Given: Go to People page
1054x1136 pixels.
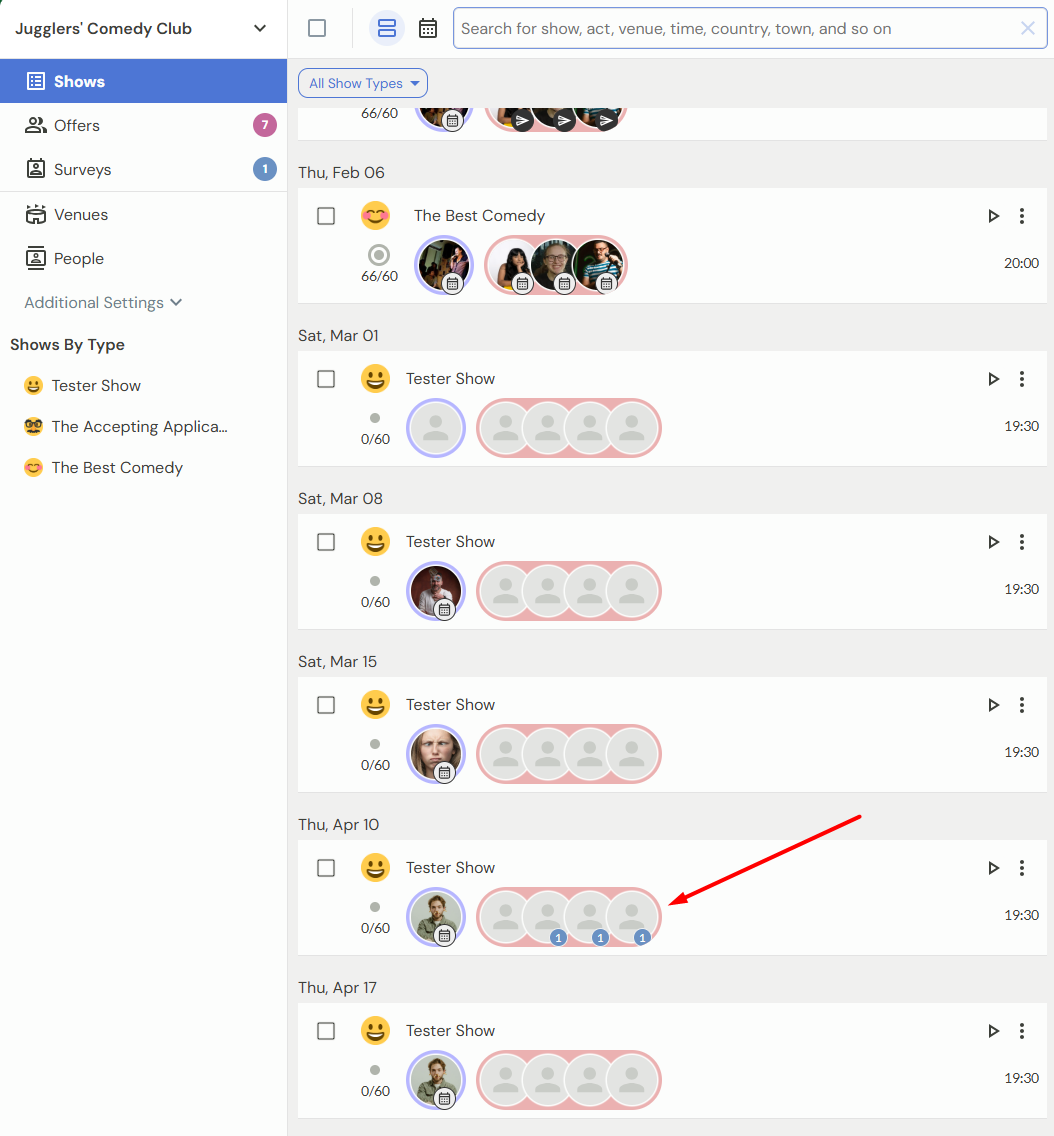Looking at the screenshot, I should click(143, 259).
